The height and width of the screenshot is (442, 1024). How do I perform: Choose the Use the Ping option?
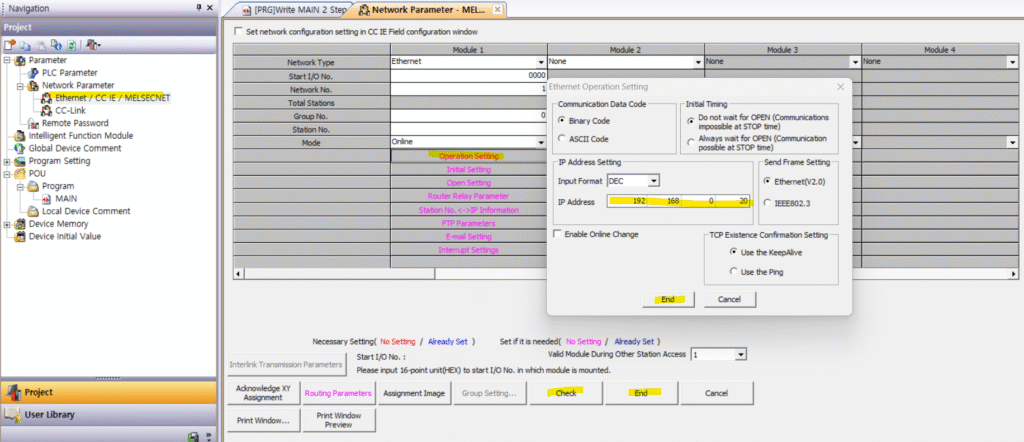734,272
